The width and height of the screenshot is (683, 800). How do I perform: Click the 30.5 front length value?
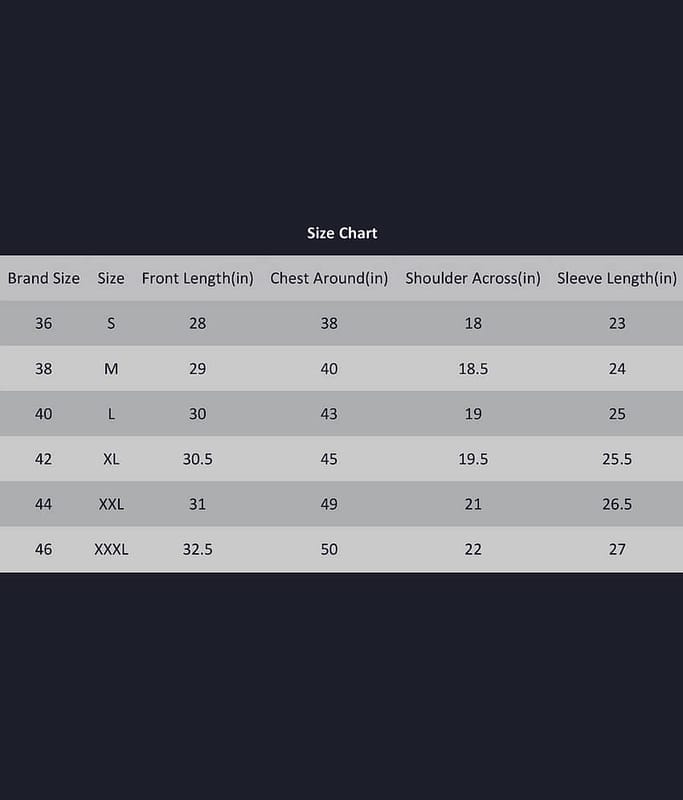197,459
